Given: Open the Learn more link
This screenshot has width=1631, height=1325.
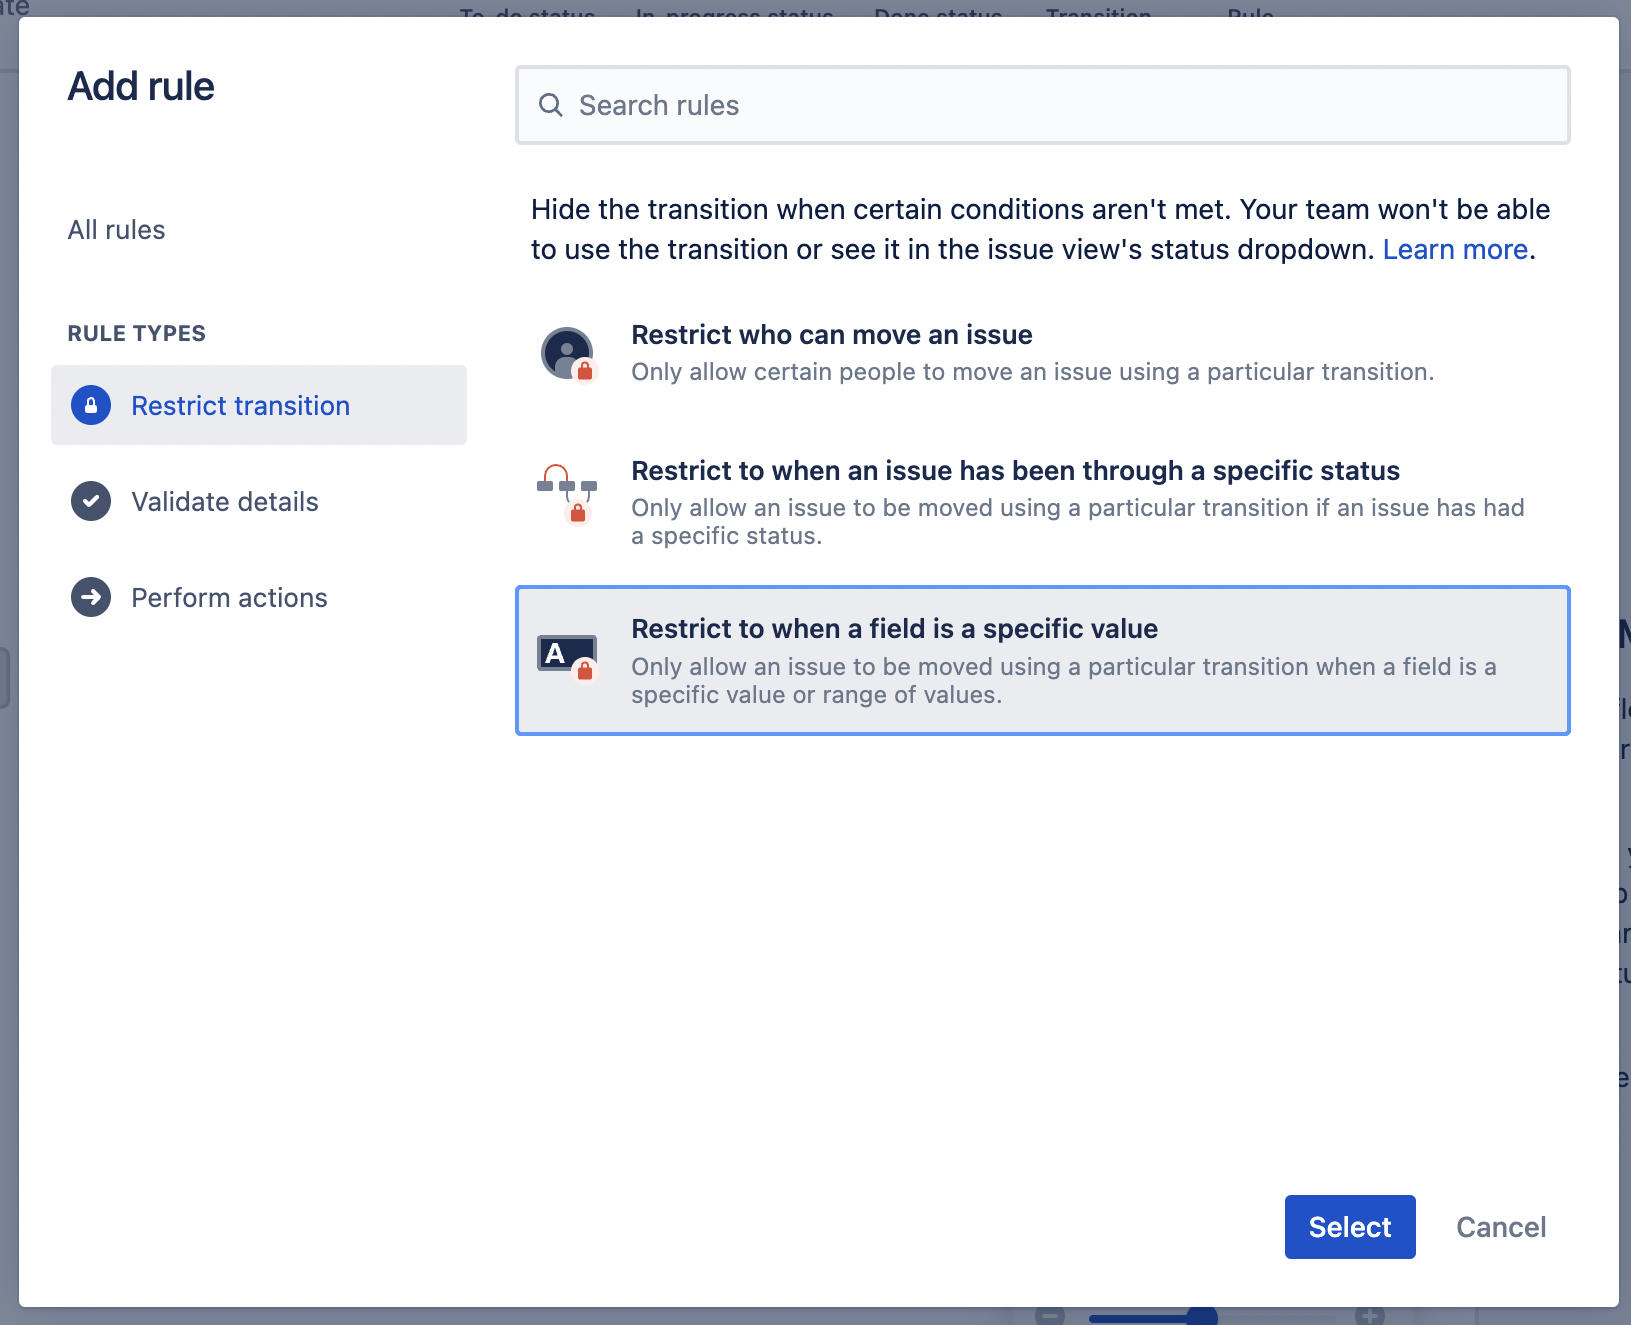Looking at the screenshot, I should point(1455,249).
